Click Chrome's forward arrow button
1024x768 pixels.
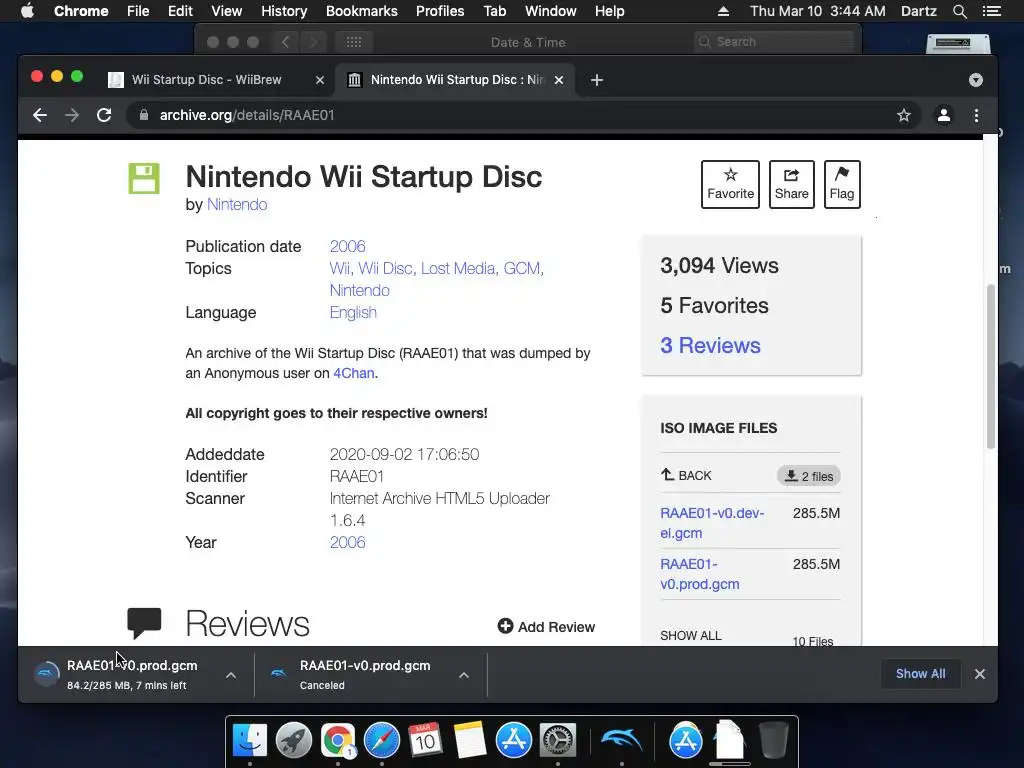[x=72, y=116]
